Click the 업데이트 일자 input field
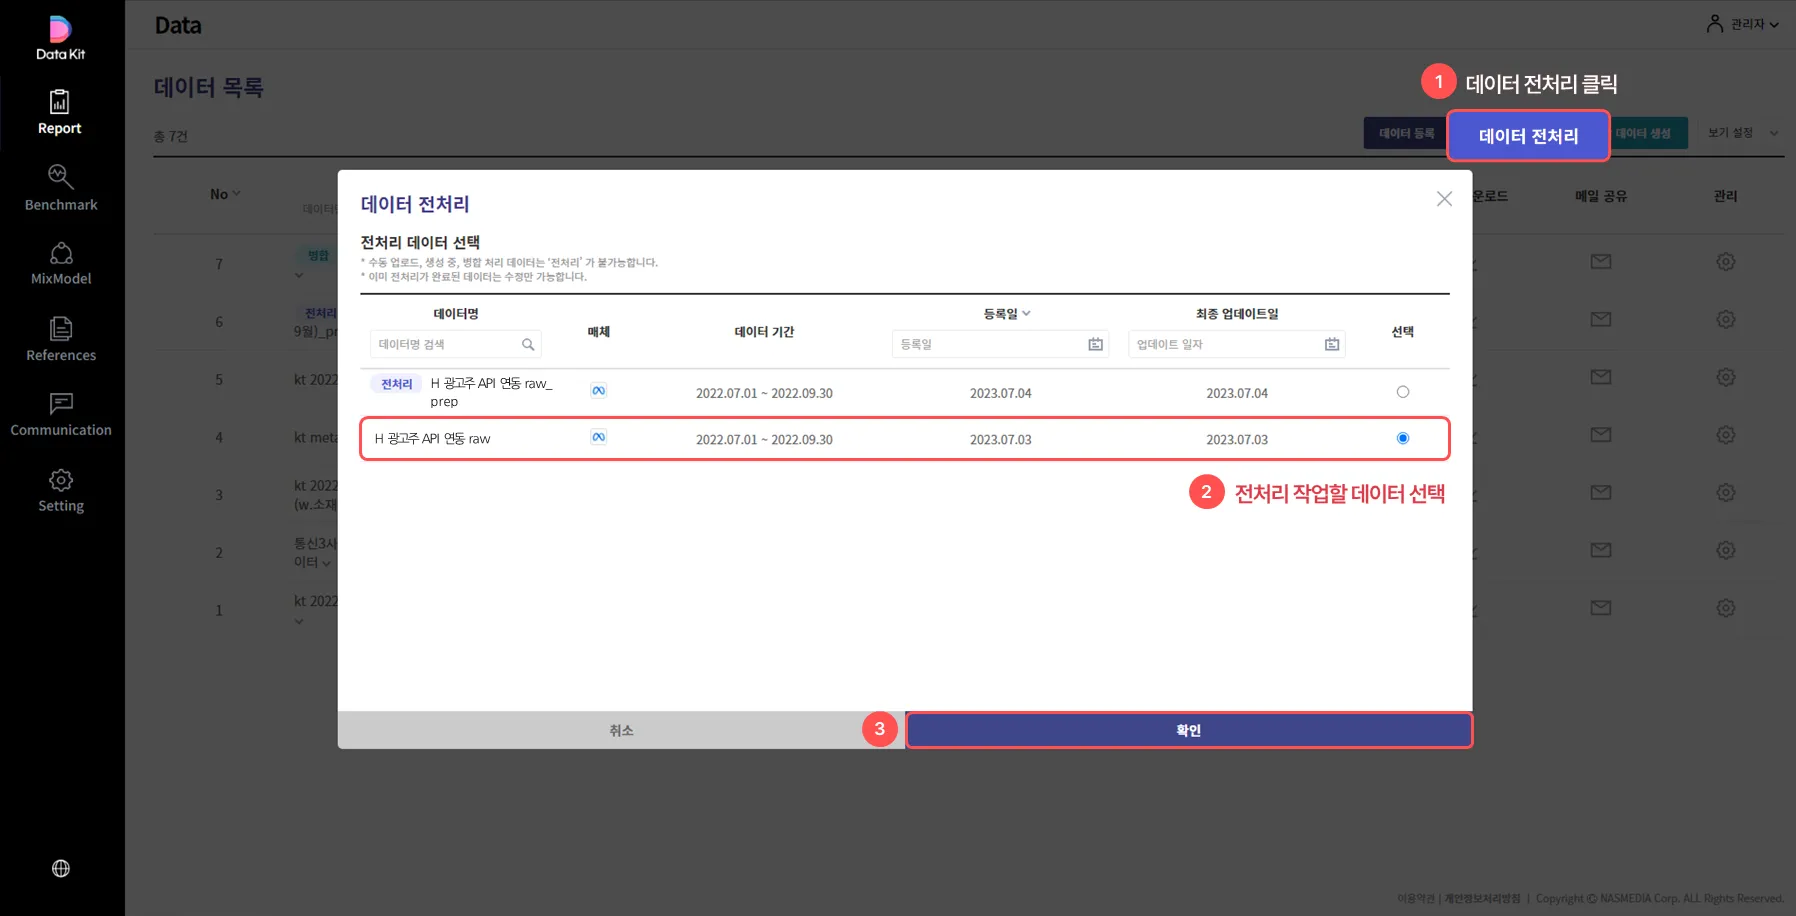Image resolution: width=1796 pixels, height=916 pixels. point(1236,344)
